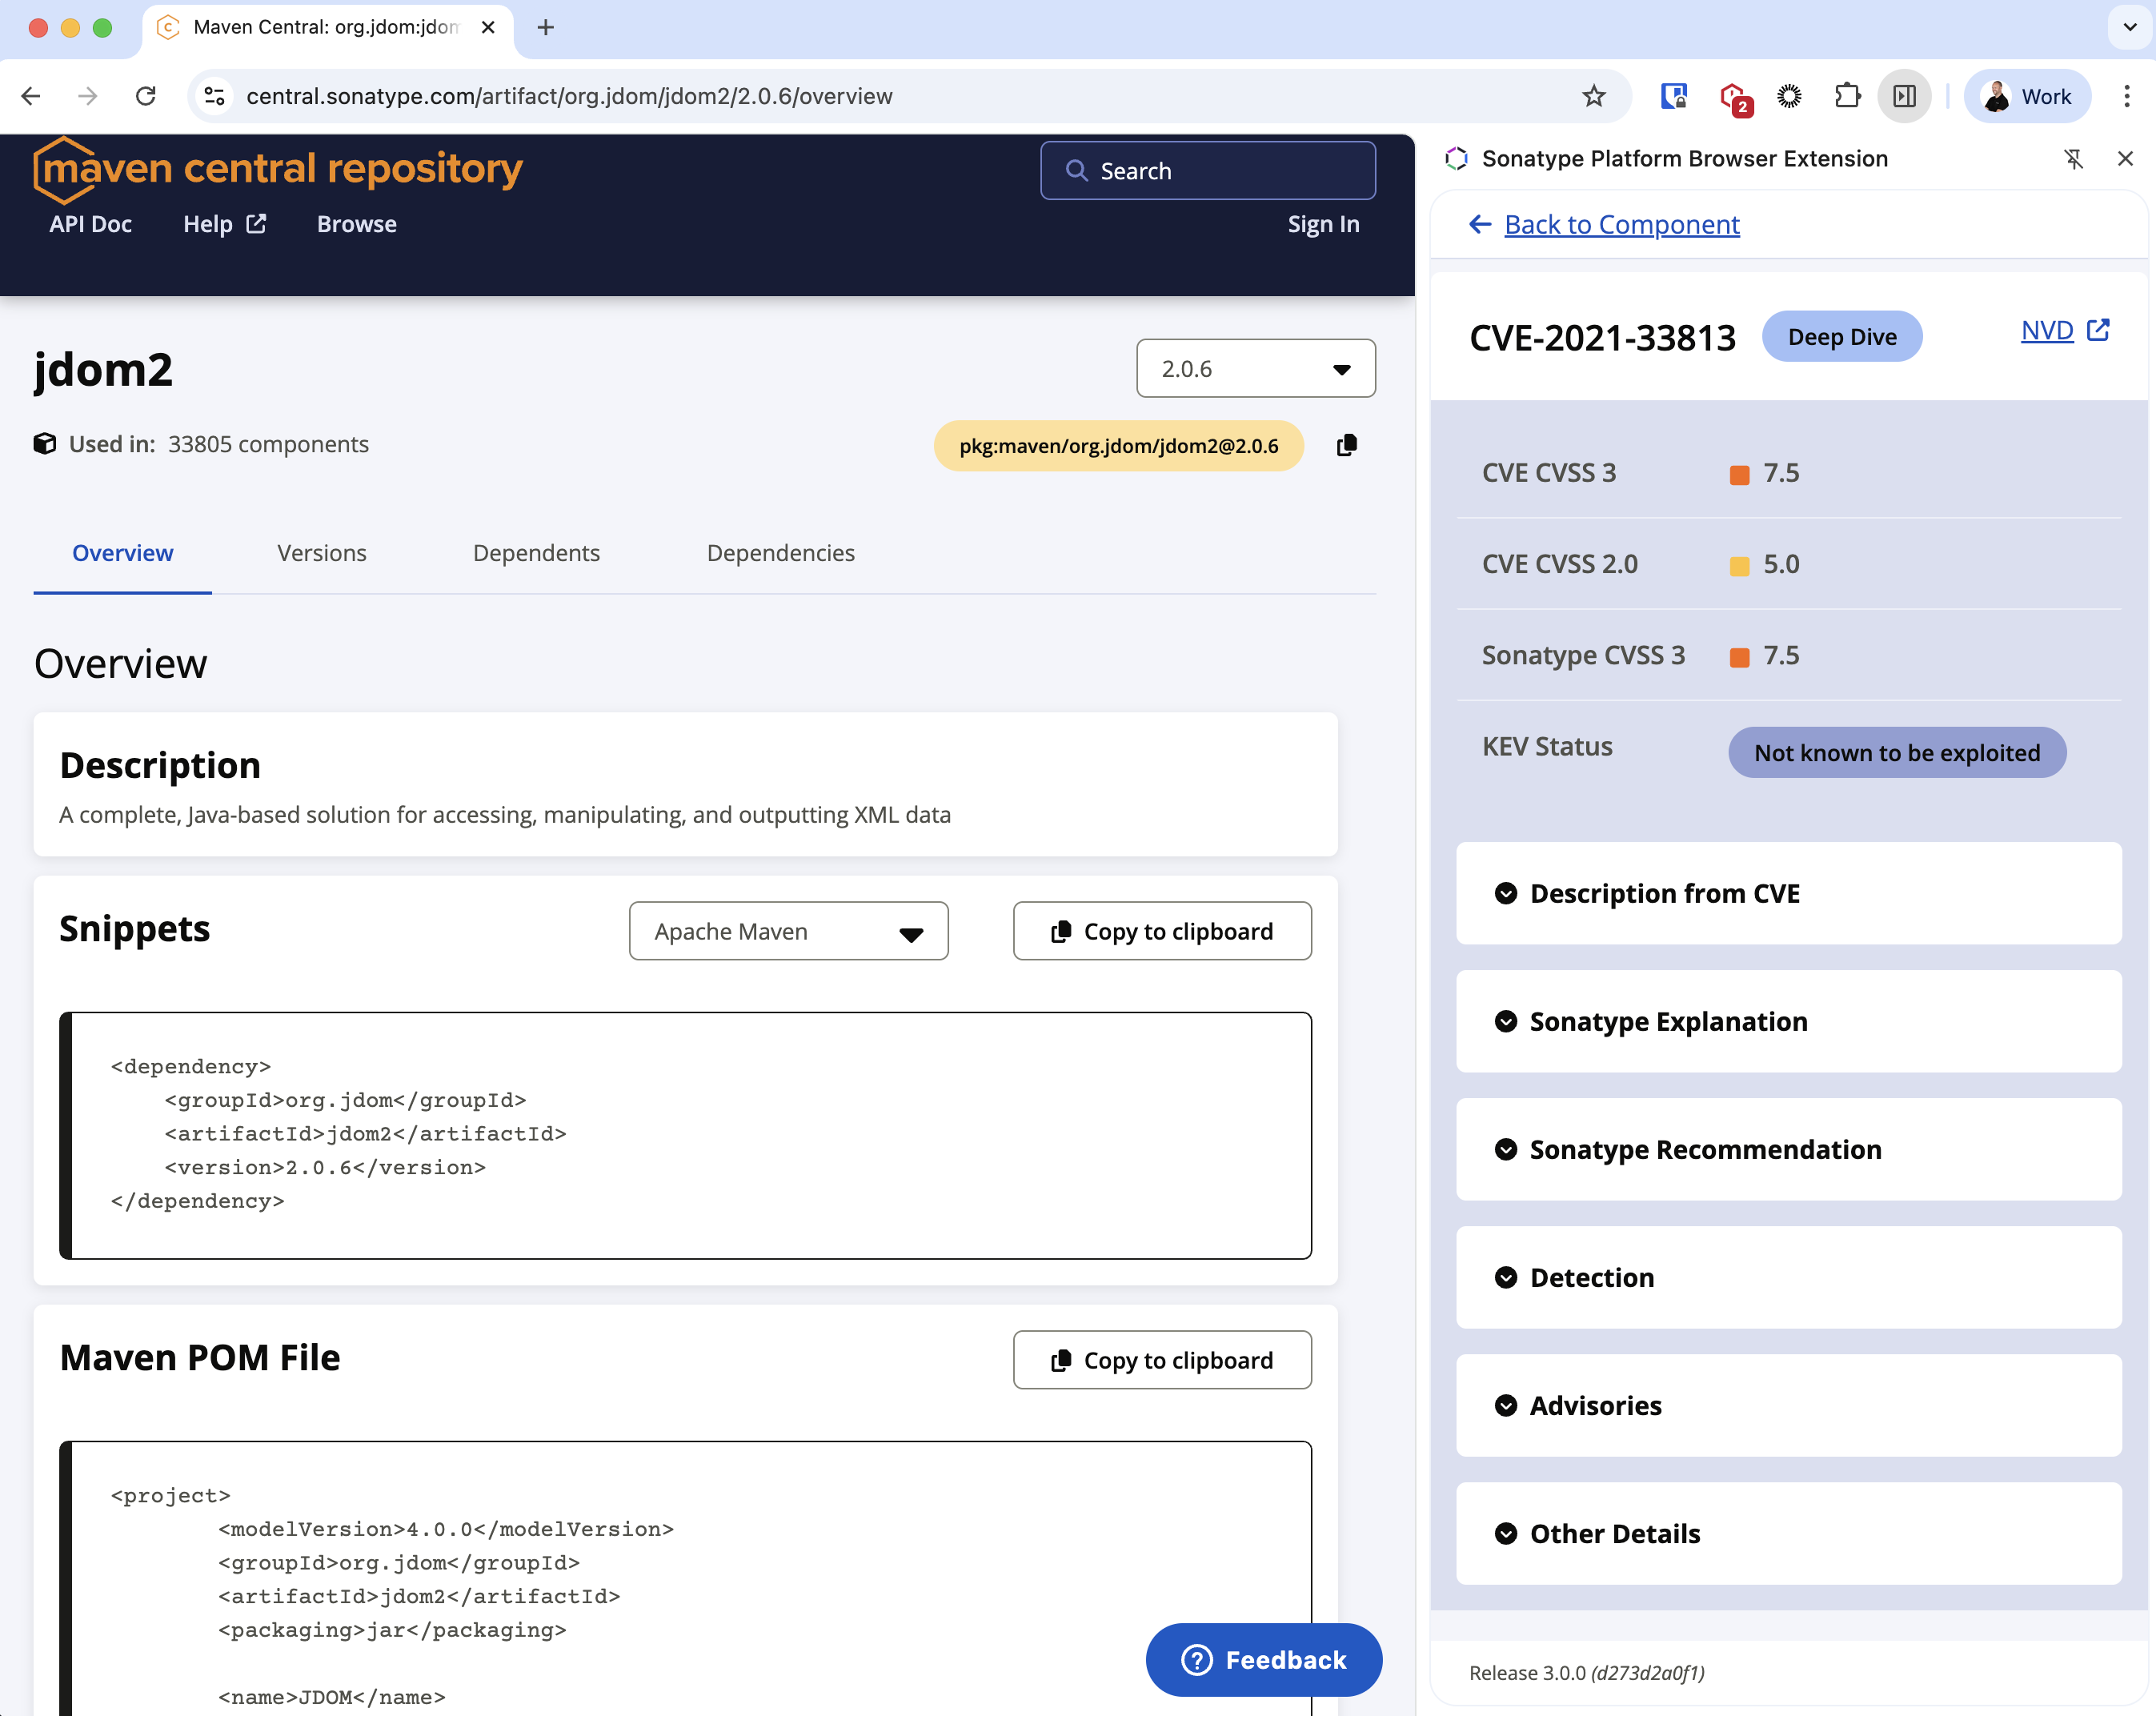The width and height of the screenshot is (2156, 1716).
Task: Click the Not known to be exploited badge
Action: point(1897,752)
